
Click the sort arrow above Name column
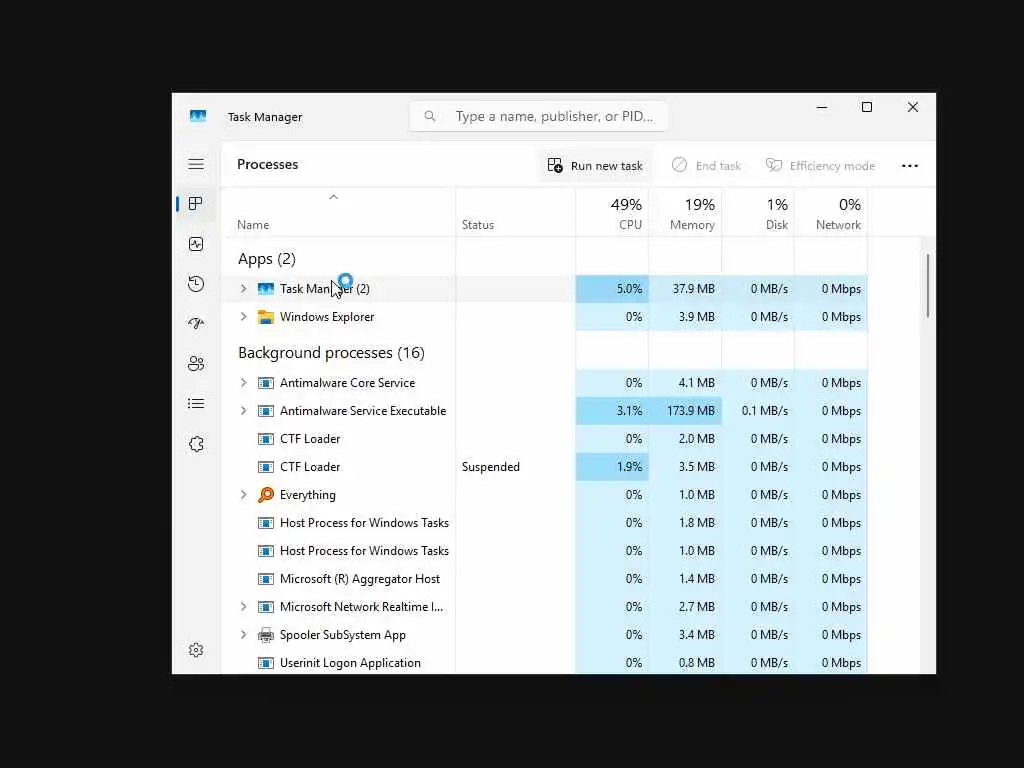(x=333, y=197)
